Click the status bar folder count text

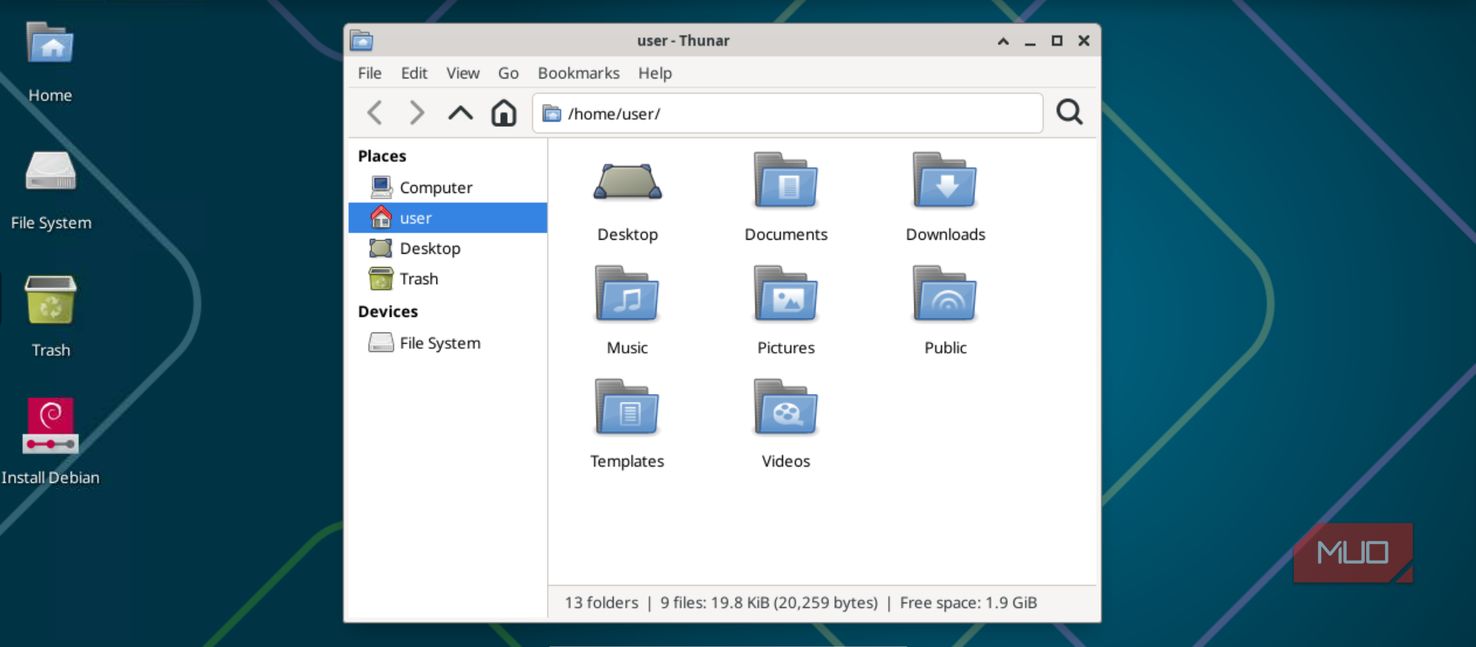(x=601, y=603)
